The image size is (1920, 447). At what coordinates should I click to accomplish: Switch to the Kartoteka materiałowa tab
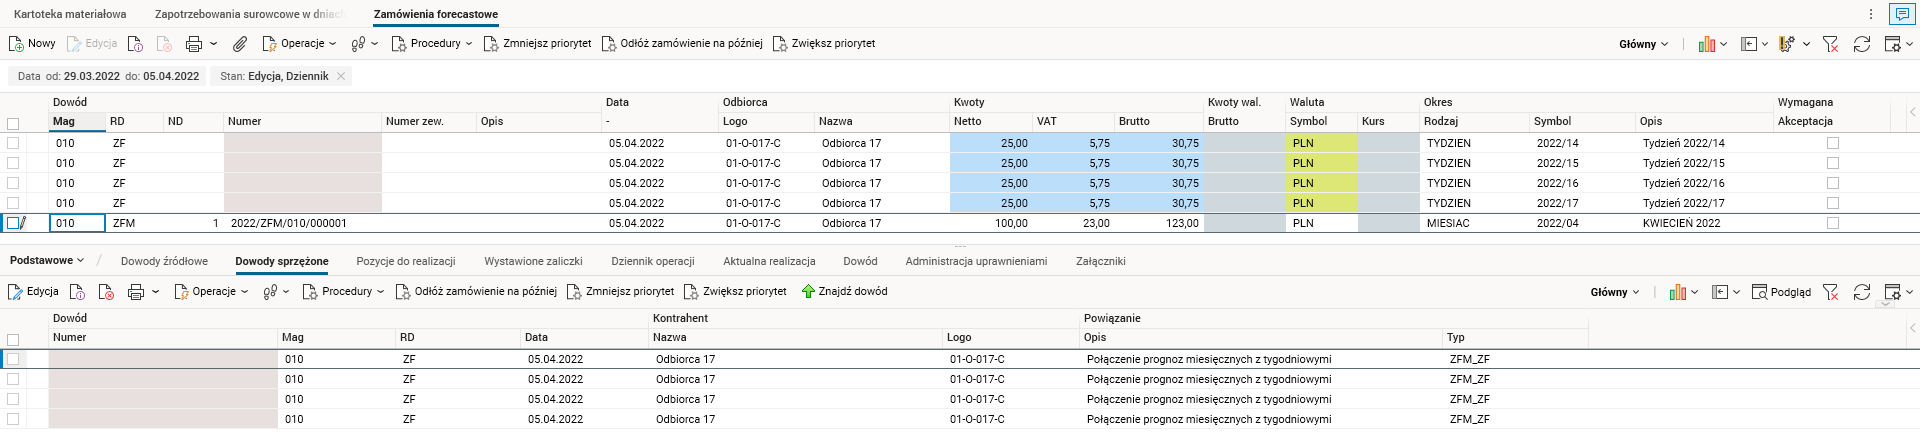[x=70, y=14]
